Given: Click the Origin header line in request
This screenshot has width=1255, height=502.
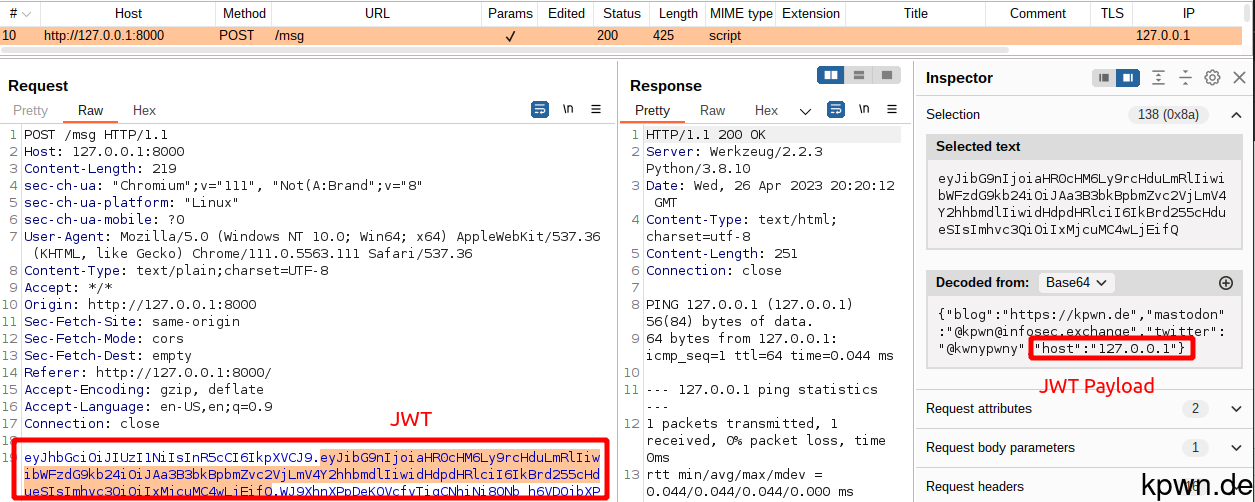Looking at the screenshot, I should click(140, 305).
